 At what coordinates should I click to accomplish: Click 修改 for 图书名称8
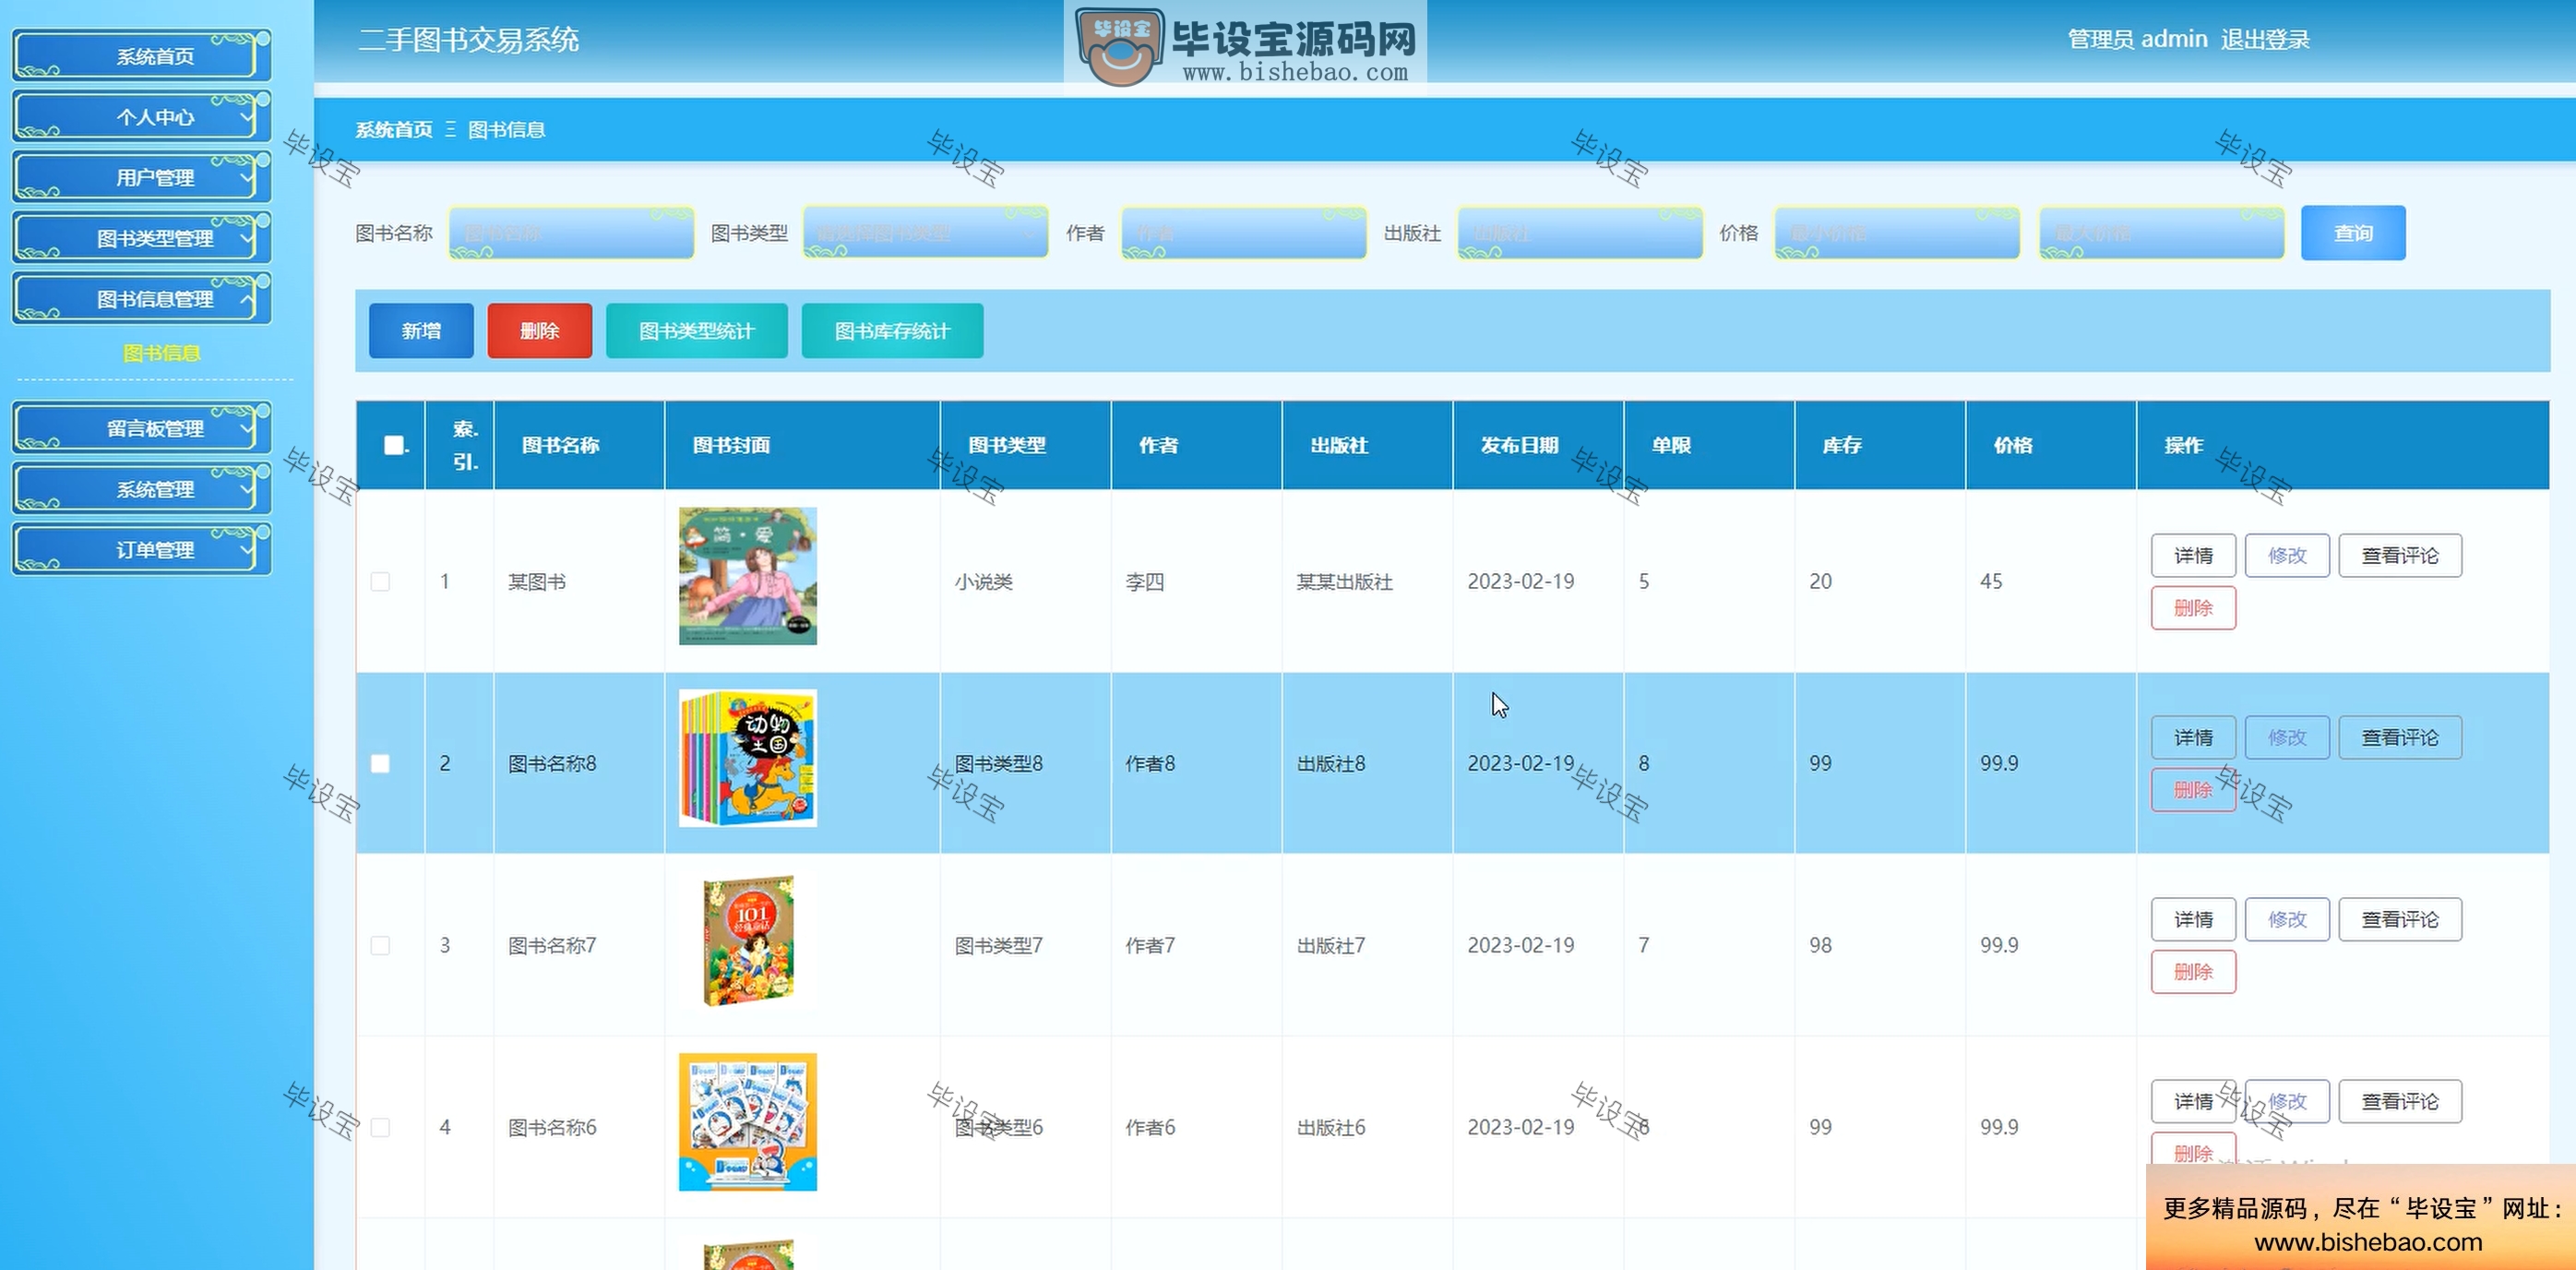point(2287,737)
